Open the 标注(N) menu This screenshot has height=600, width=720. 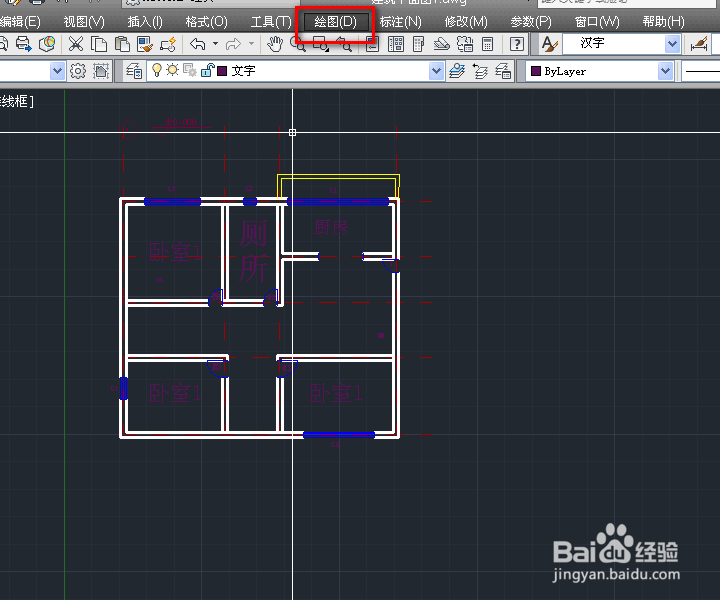point(400,22)
